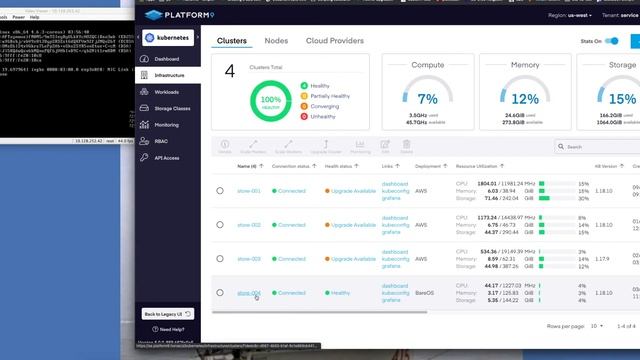Click the terminal output in the viewer window
Screen dimensions: 640x360
click(x=67, y=78)
